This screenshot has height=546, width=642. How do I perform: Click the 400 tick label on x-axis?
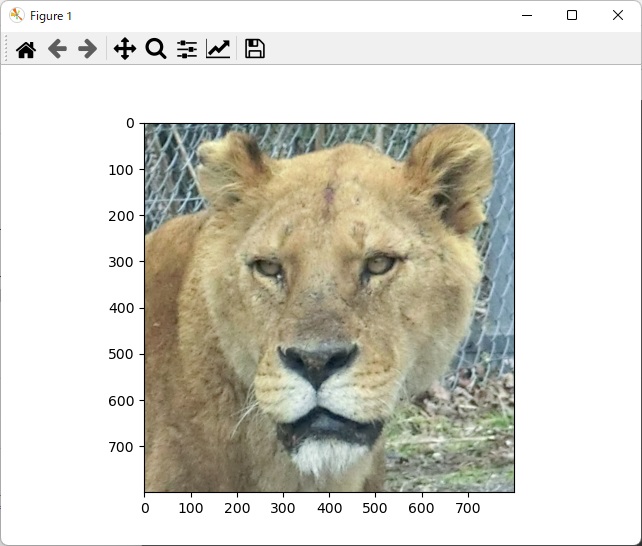pos(329,509)
